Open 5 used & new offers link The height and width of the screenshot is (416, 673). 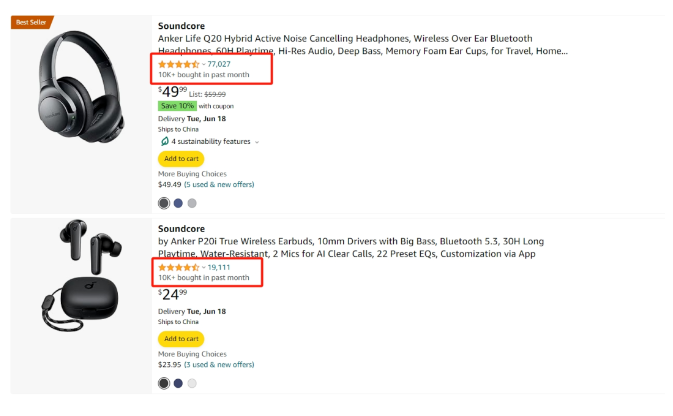[x=219, y=185]
